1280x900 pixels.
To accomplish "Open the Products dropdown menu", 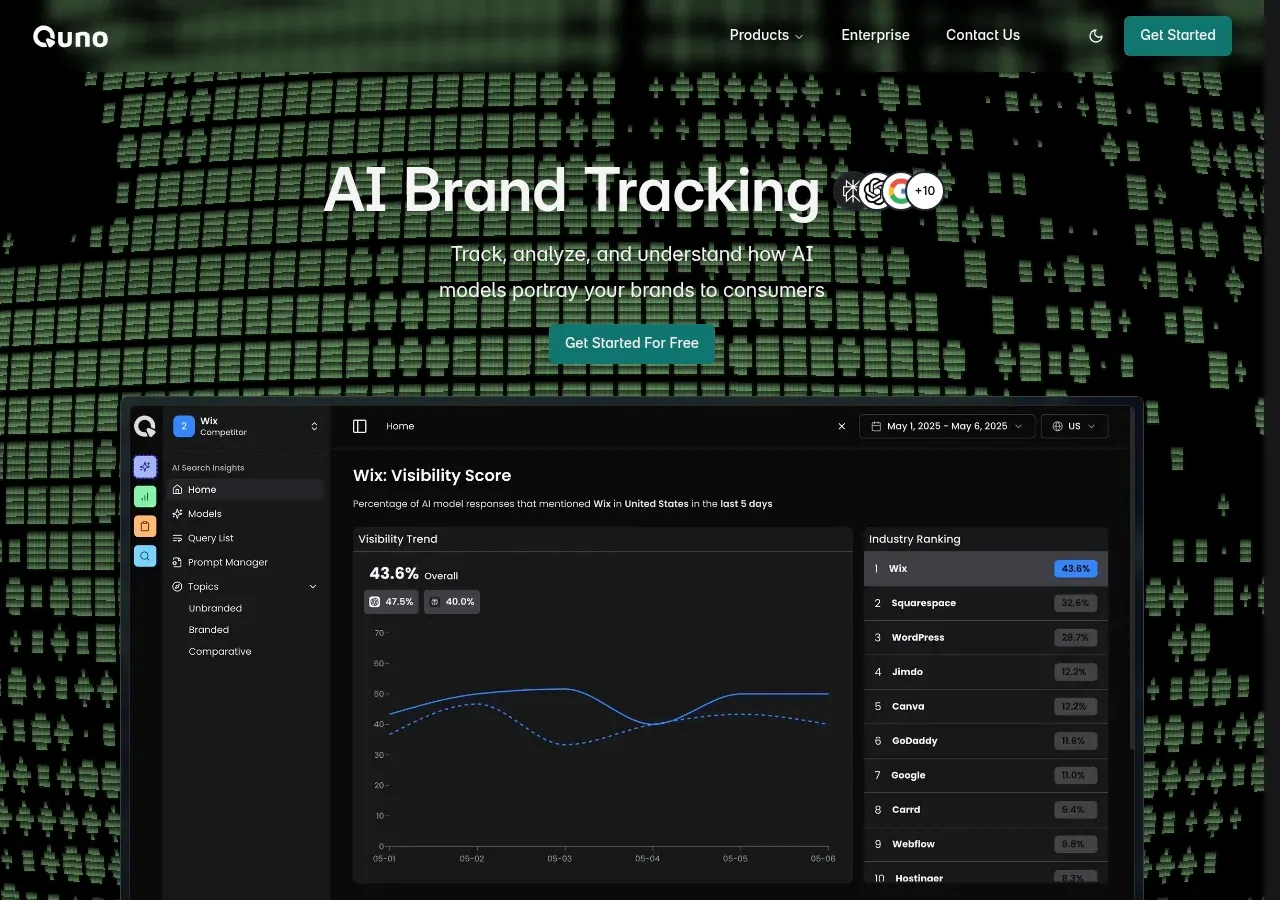I will point(766,35).
